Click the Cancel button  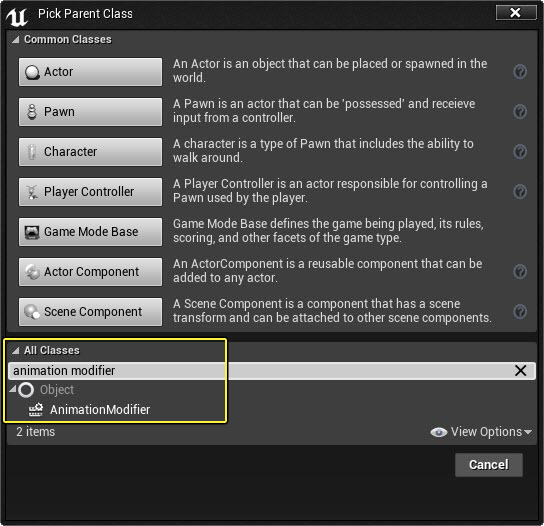click(x=488, y=465)
